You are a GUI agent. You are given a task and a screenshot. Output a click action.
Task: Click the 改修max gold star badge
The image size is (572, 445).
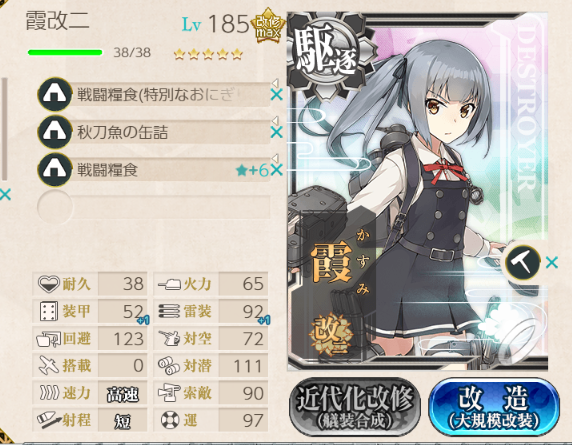click(x=267, y=26)
